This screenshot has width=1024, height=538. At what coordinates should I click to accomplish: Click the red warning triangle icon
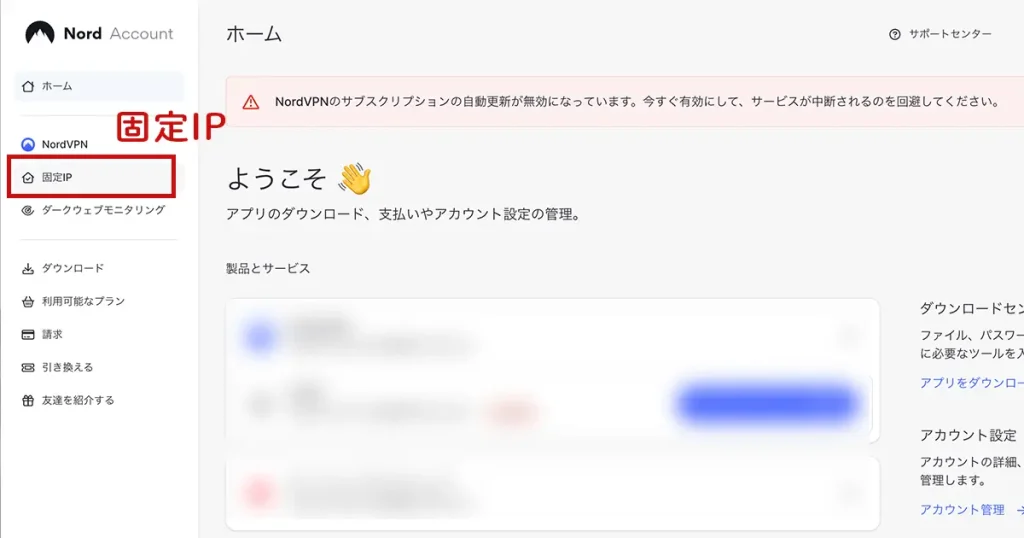coord(251,102)
